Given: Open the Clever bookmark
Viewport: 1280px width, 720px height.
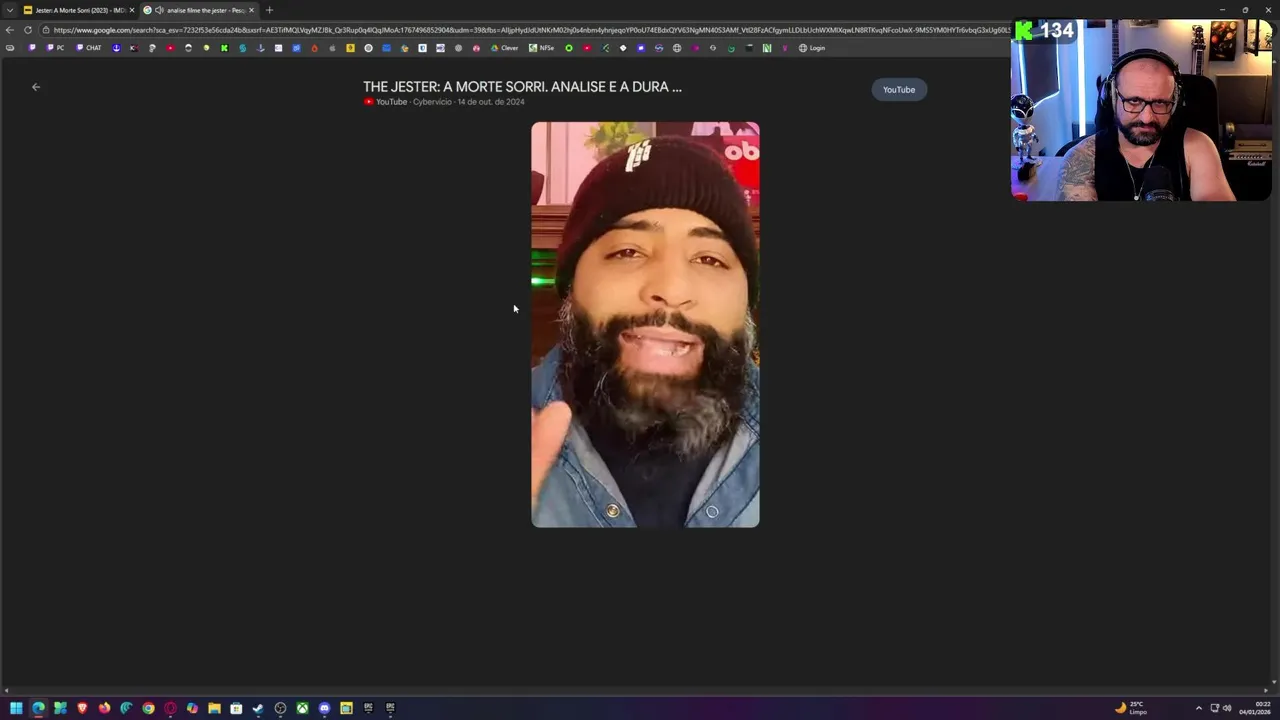Looking at the screenshot, I should 505,48.
